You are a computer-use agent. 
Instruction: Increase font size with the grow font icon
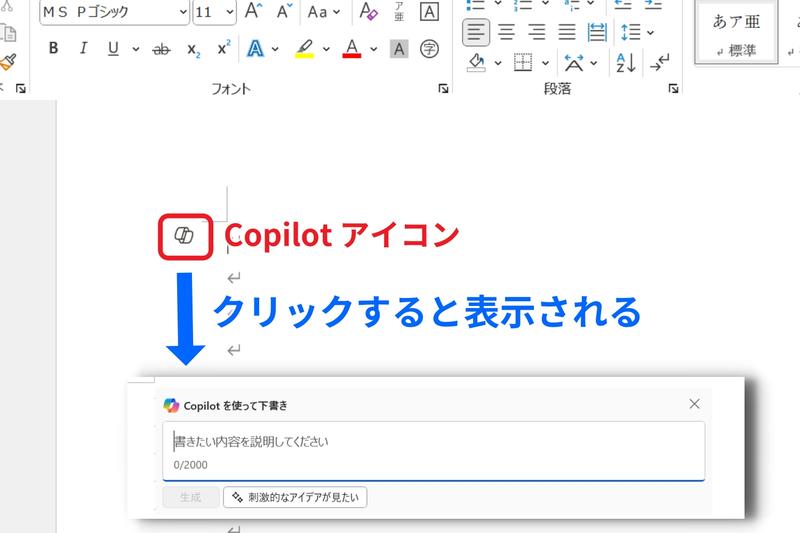pos(253,11)
